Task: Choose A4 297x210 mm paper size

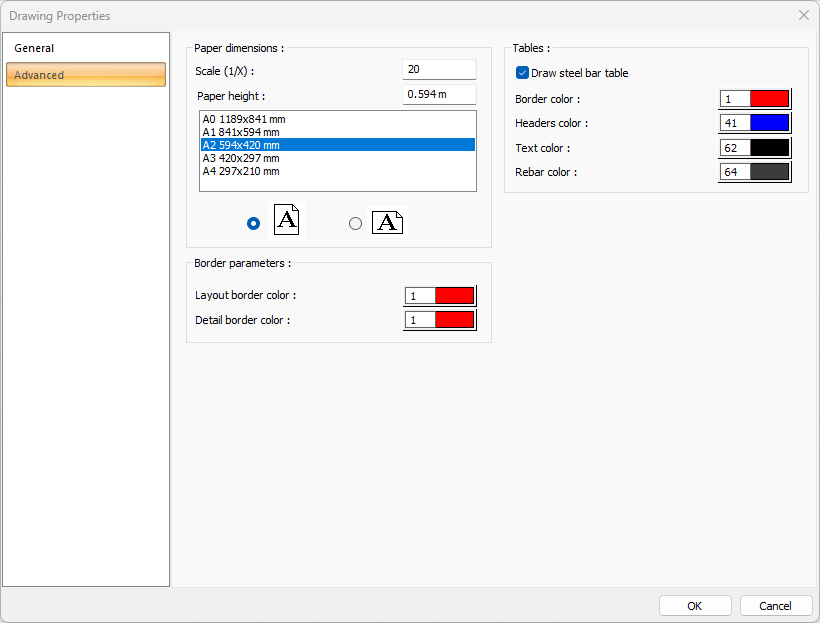Action: click(x=241, y=171)
